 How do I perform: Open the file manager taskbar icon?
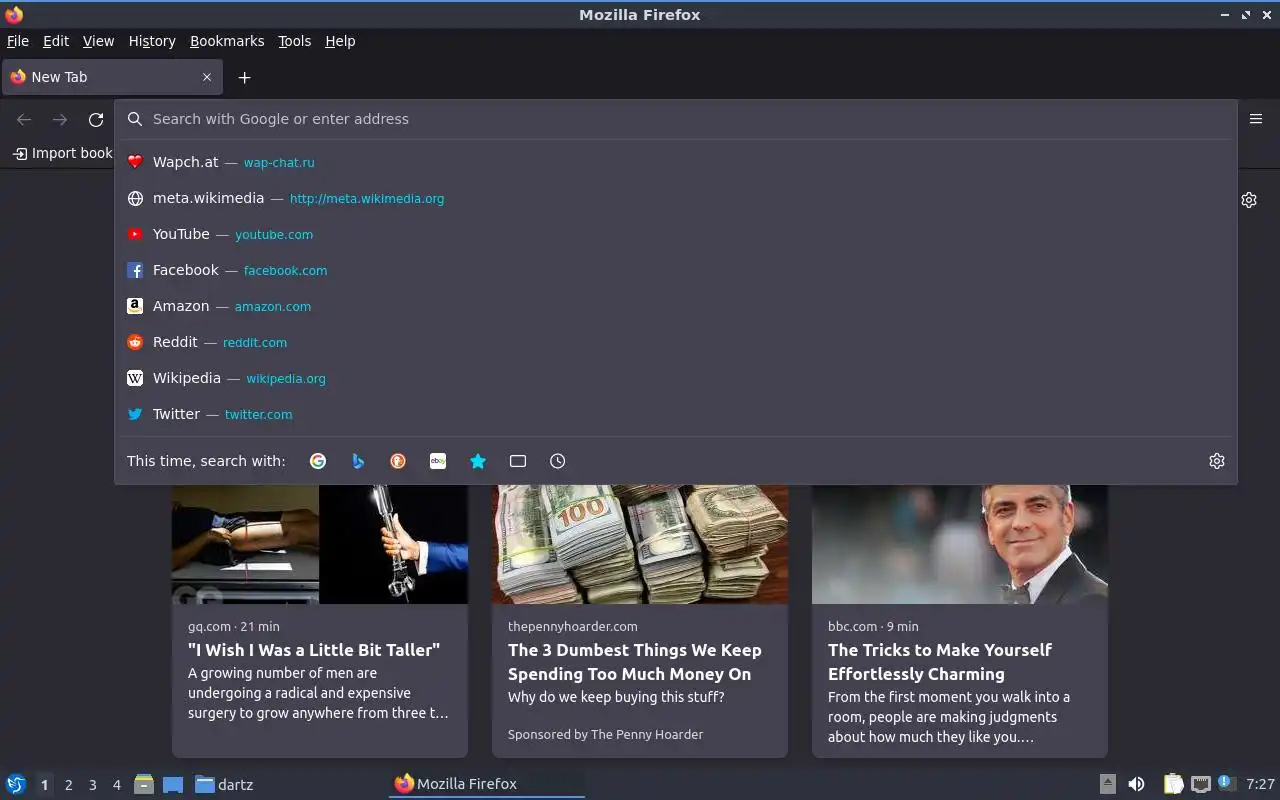pos(144,784)
